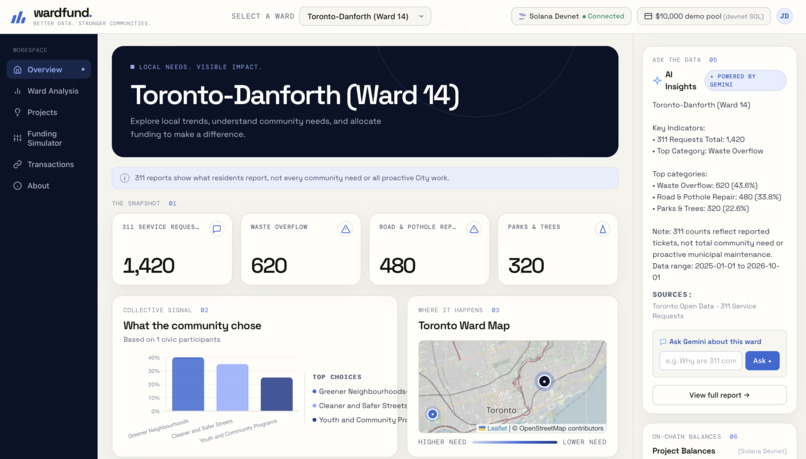
Task: Click the Solana logo icon in header
Action: pos(522,16)
